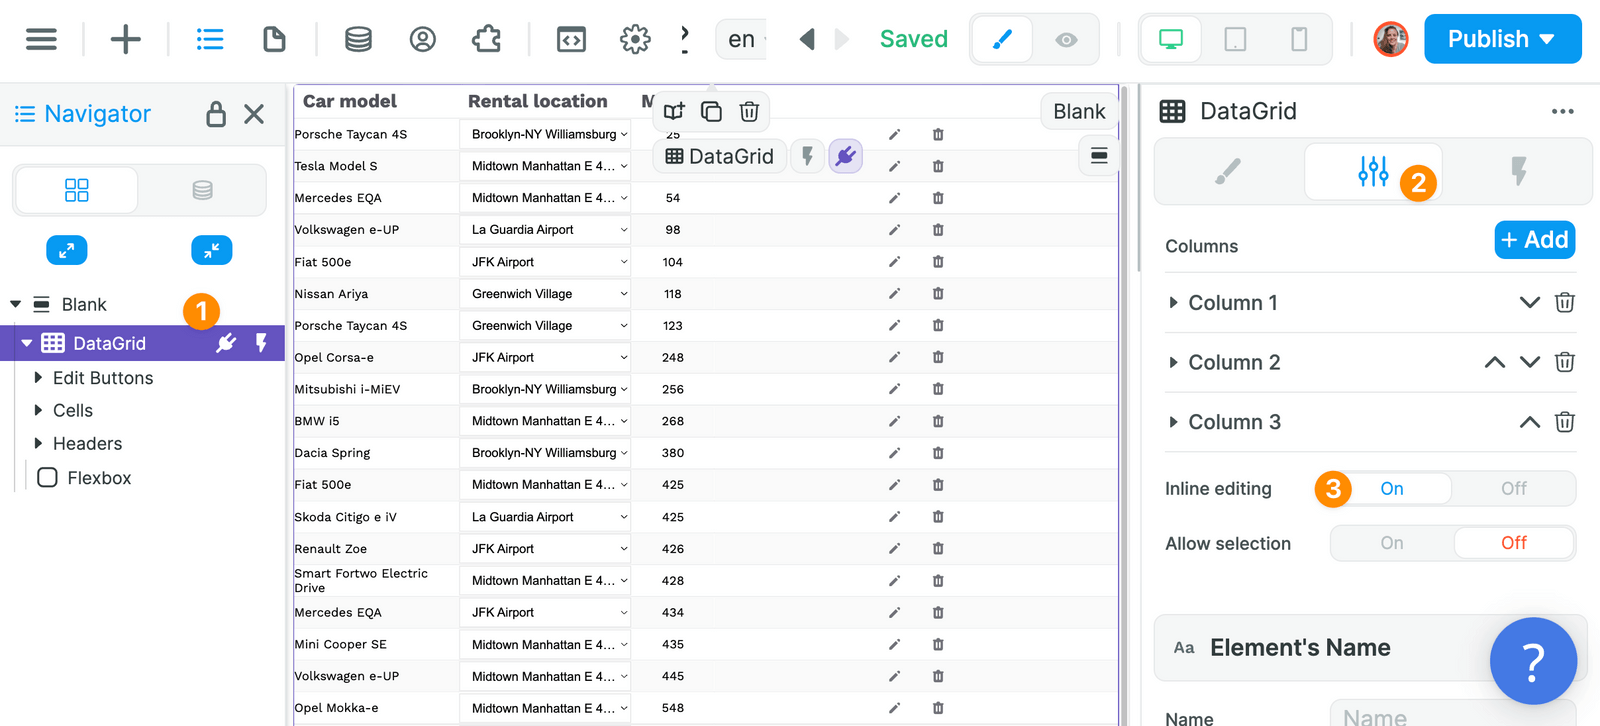Lock the Navigator panel
This screenshot has width=1600, height=726.
pyautogui.click(x=216, y=114)
